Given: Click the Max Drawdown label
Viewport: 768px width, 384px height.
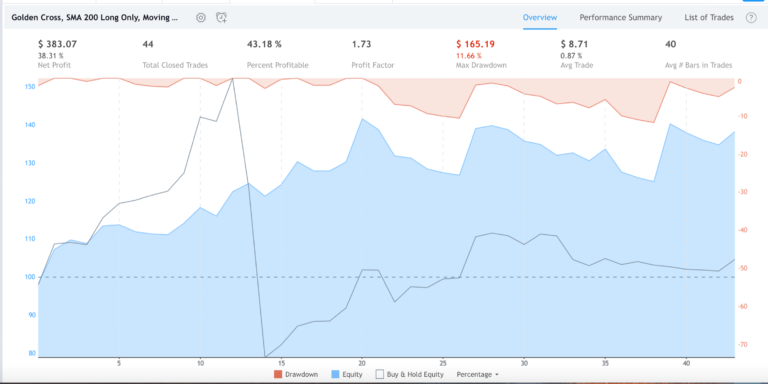Looking at the screenshot, I should [x=481, y=65].
